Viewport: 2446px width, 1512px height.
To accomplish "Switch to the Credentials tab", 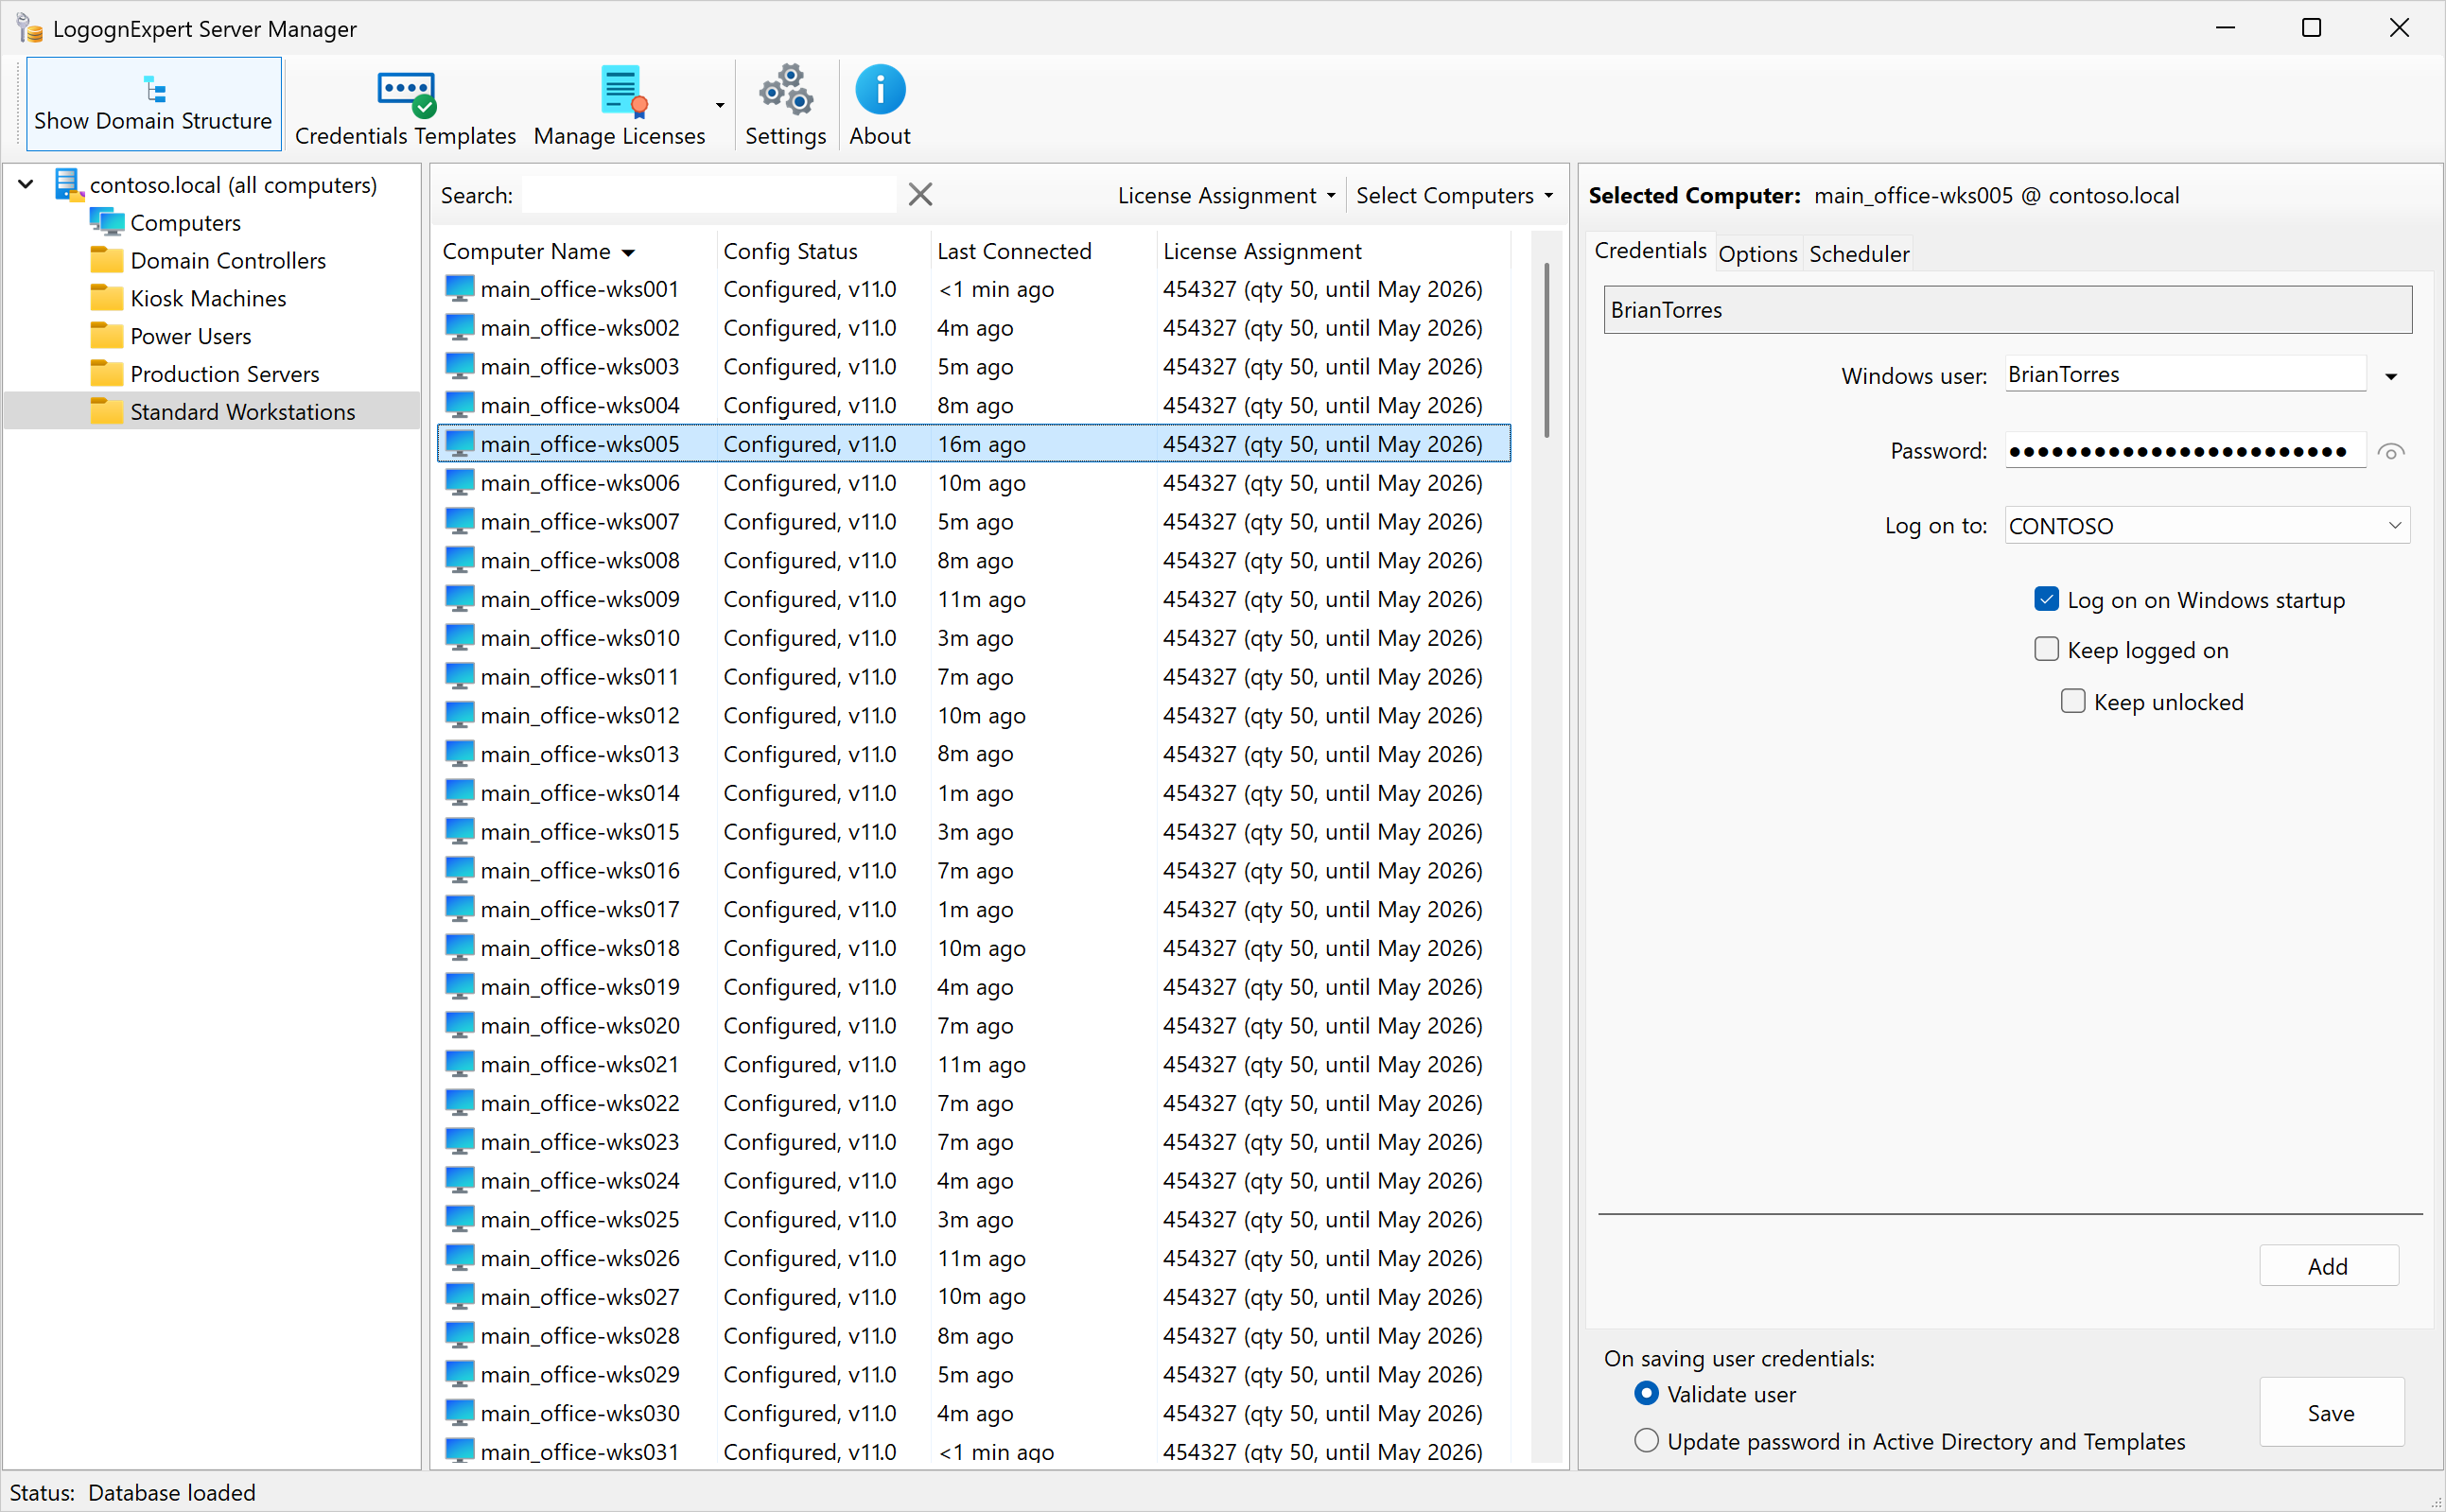I will 1650,251.
